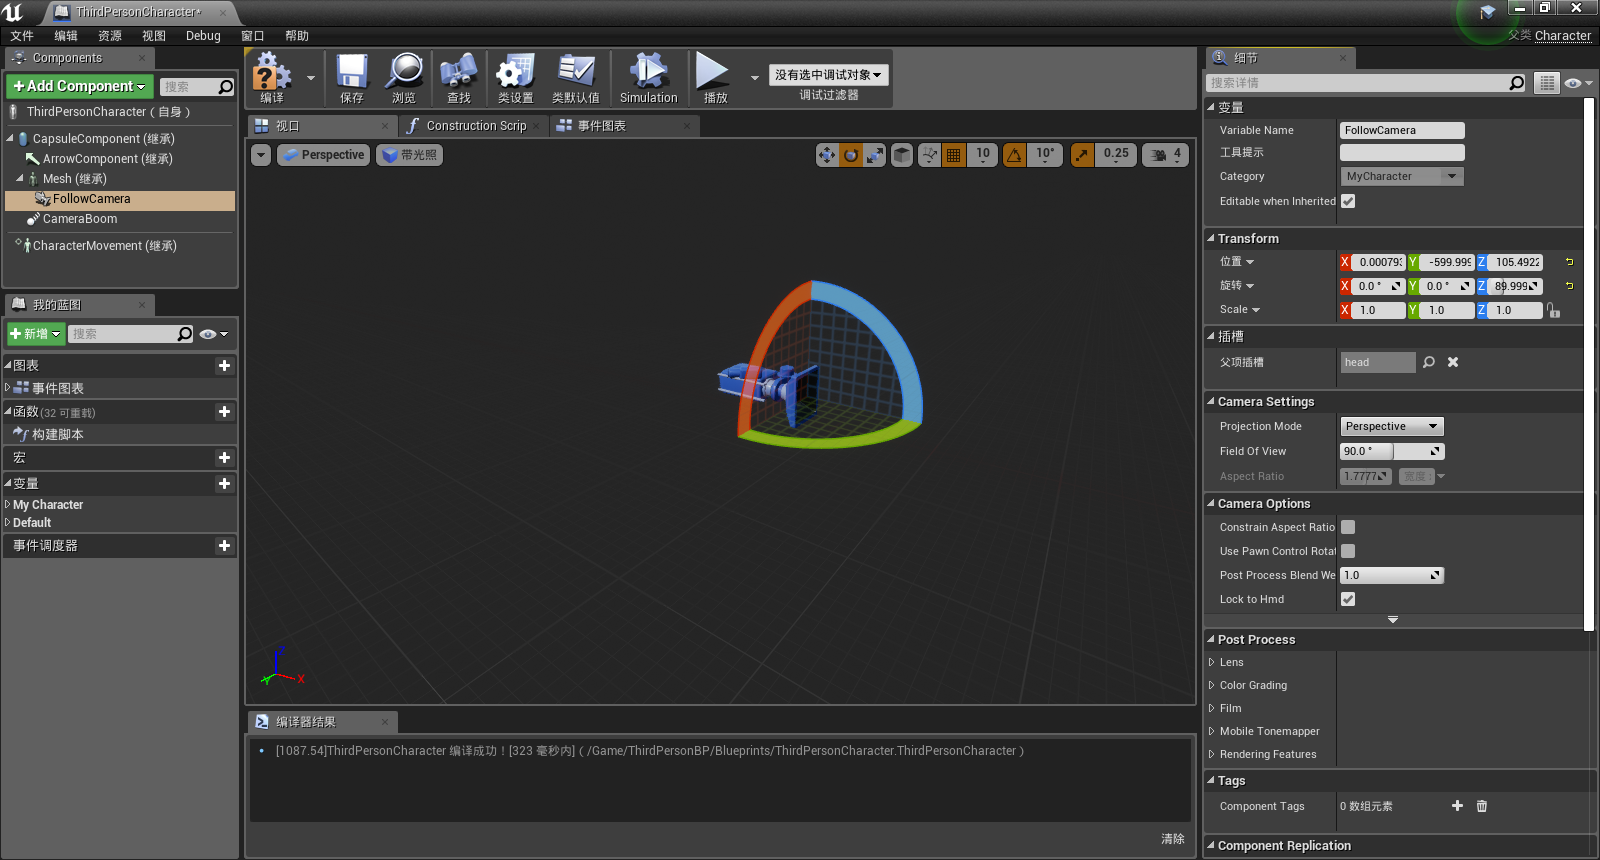Open the 文件 menu
This screenshot has width=1600, height=860.
(22, 36)
